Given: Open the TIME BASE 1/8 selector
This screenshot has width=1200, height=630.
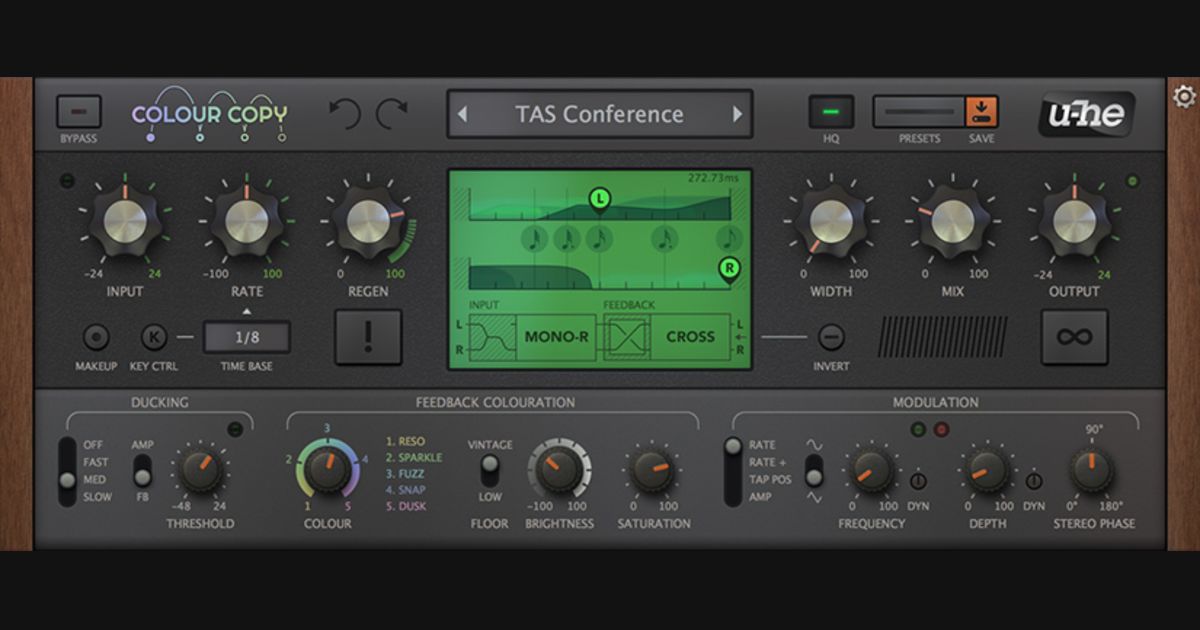Looking at the screenshot, I should click(246, 336).
